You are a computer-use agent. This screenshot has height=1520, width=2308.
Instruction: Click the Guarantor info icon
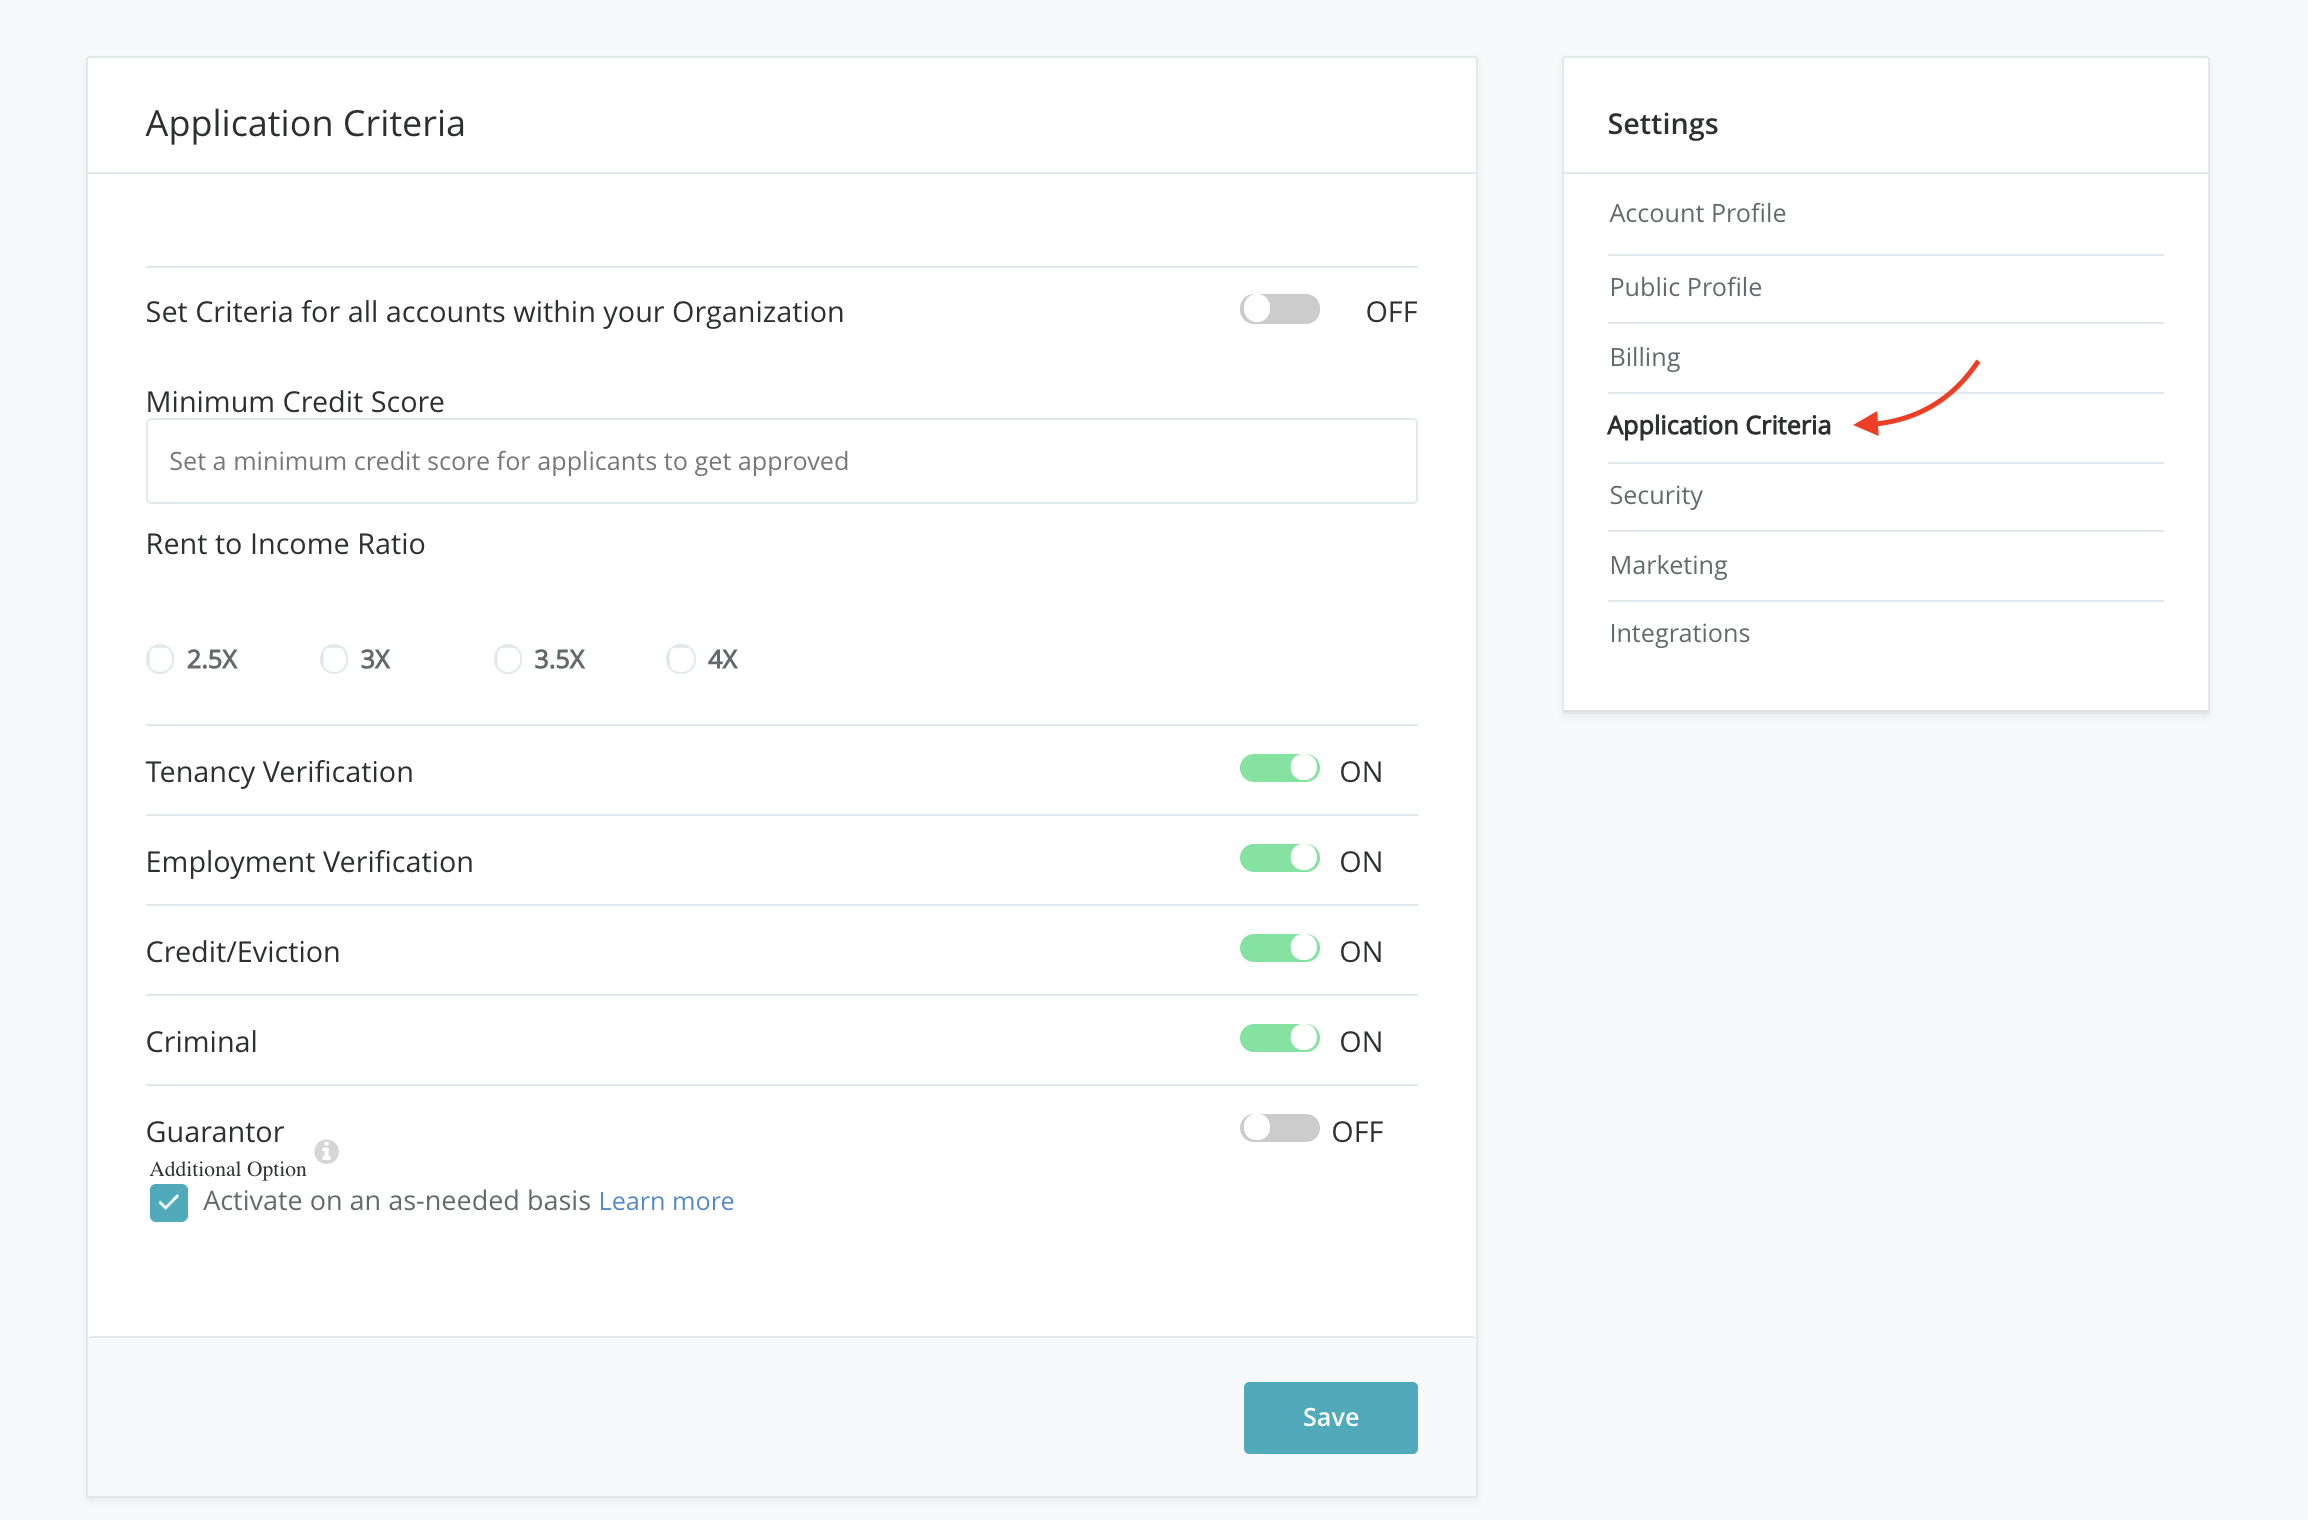(326, 1151)
